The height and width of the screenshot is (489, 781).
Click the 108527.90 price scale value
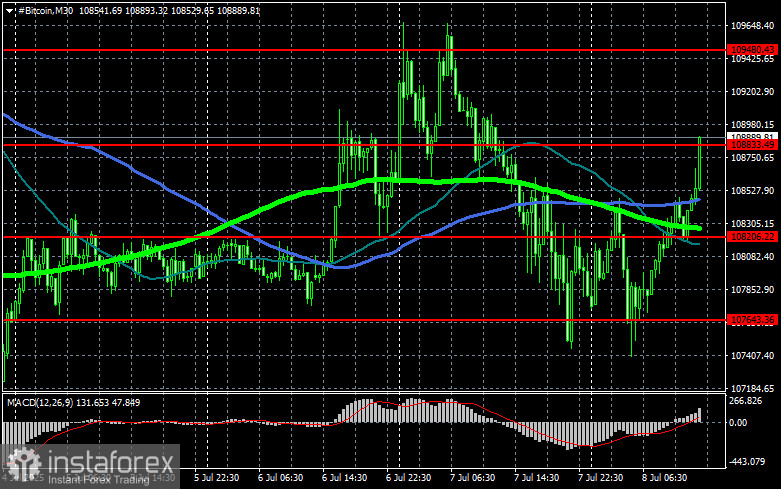click(752, 191)
